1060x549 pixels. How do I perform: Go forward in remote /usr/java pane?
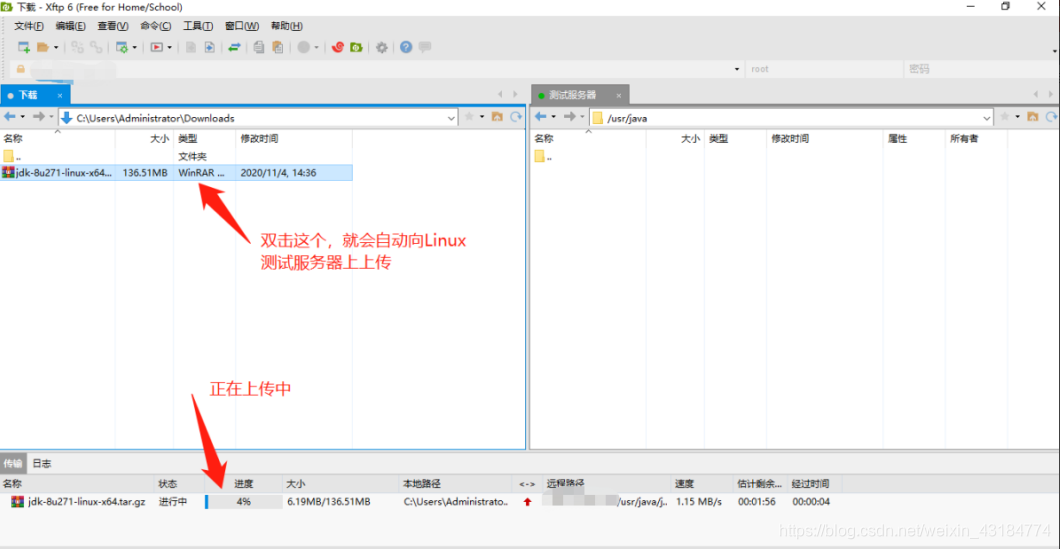569,117
